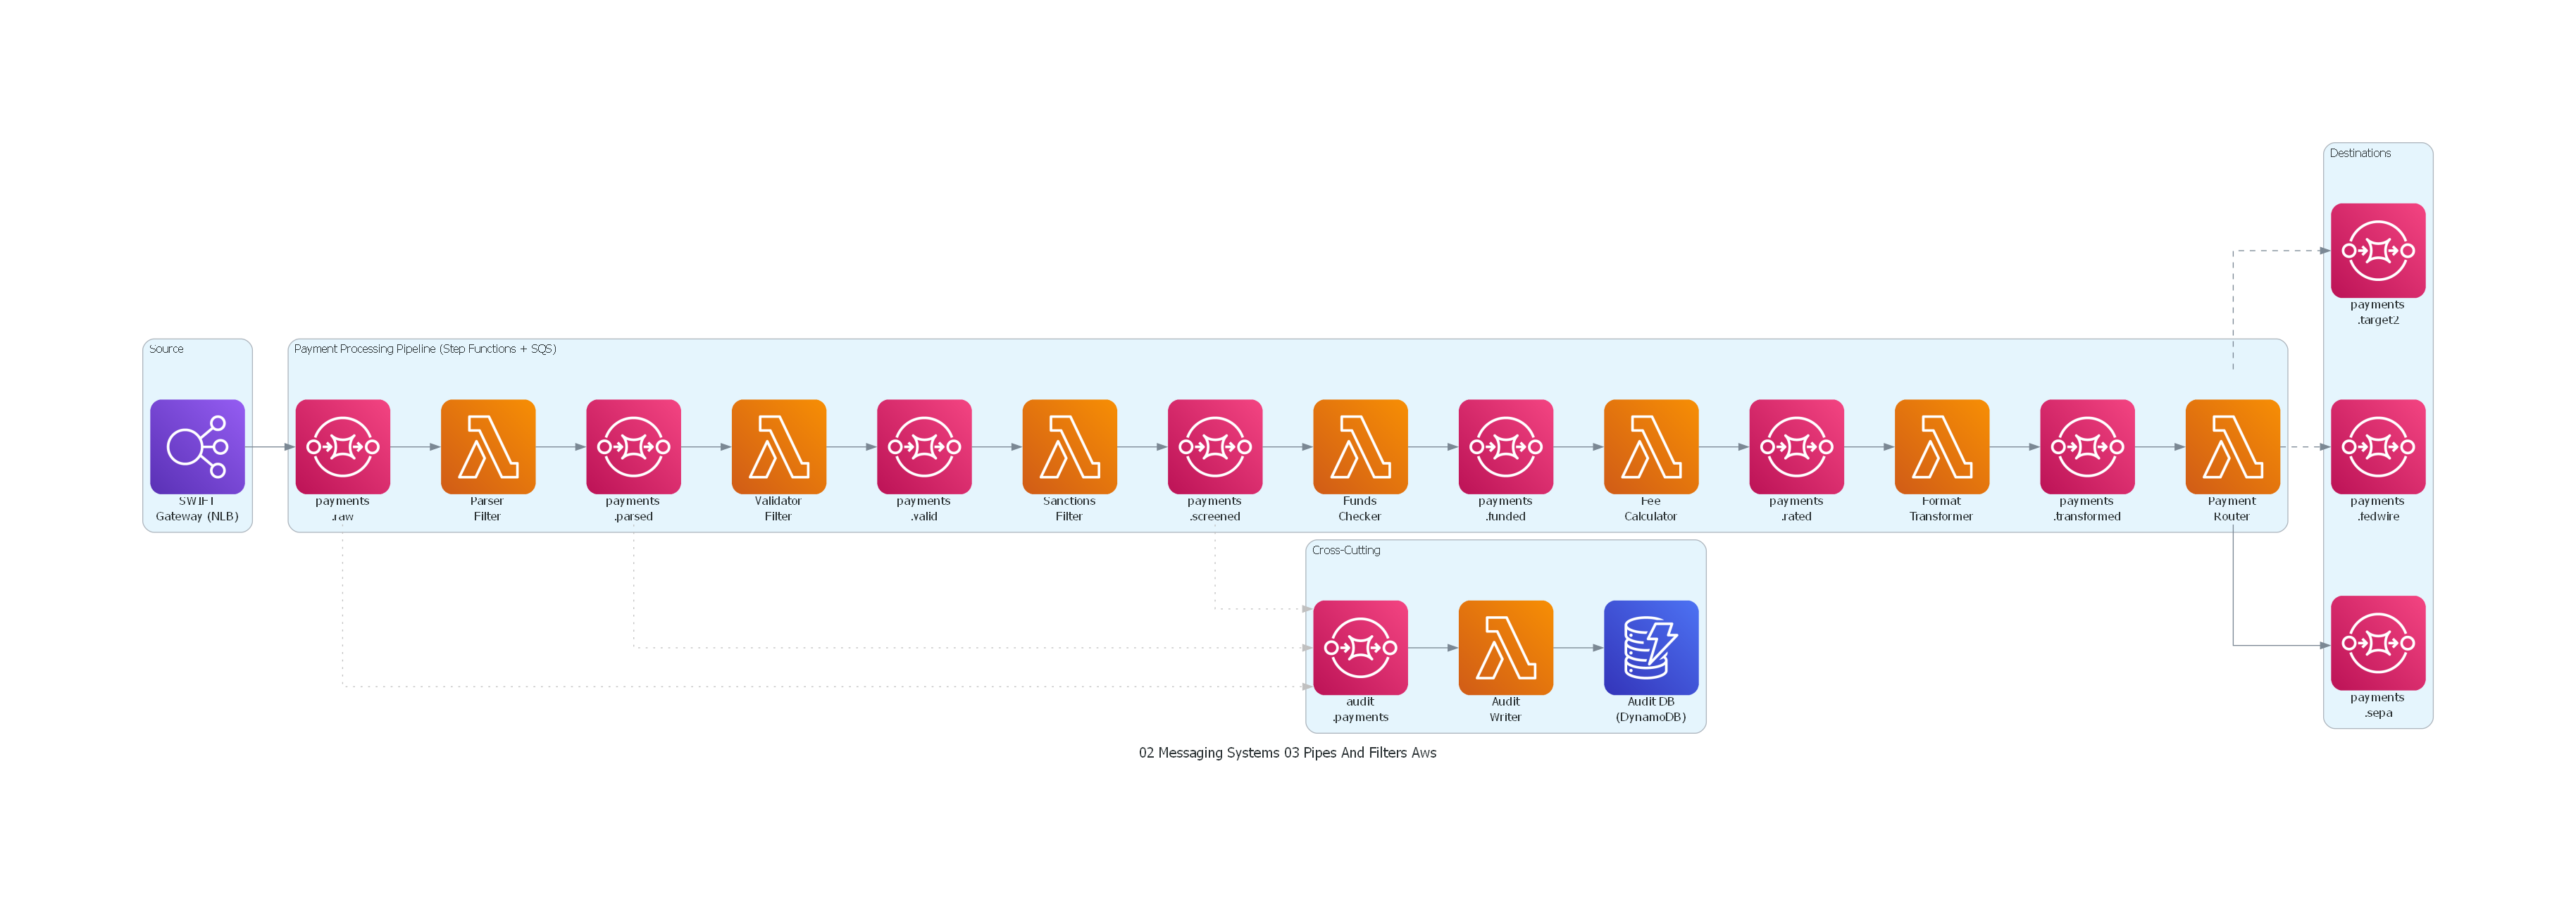Click the Parser Filter Lambda icon
This screenshot has height=902, width=2576.
[x=488, y=446]
